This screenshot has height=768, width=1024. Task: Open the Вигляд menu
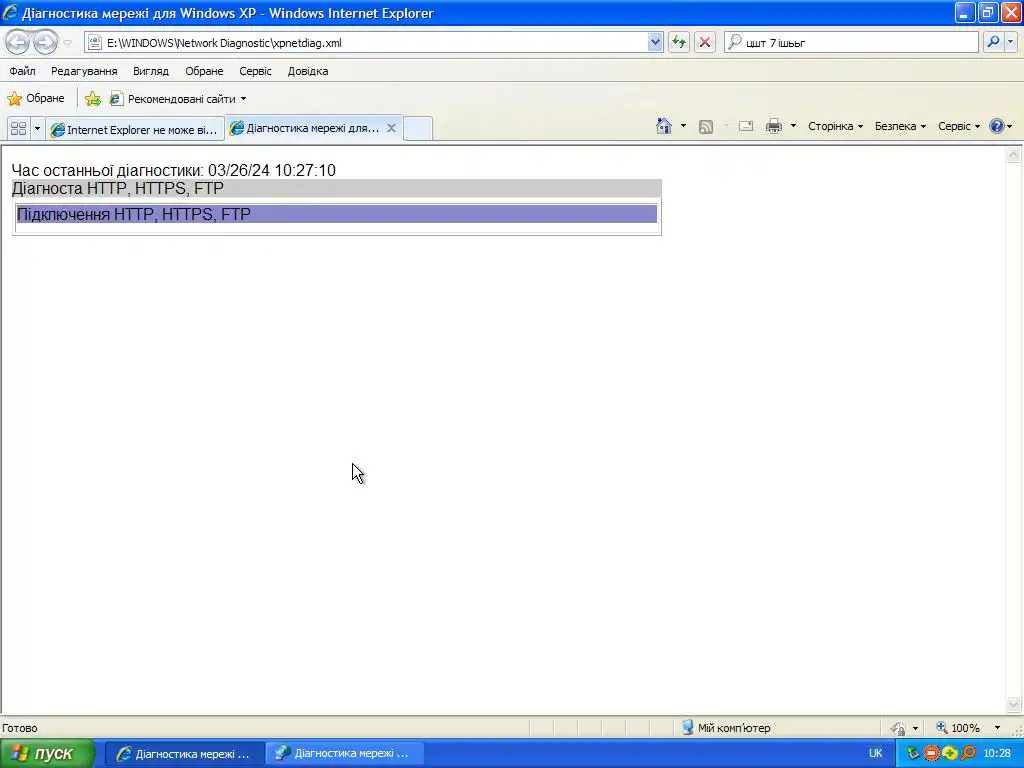tap(151, 71)
